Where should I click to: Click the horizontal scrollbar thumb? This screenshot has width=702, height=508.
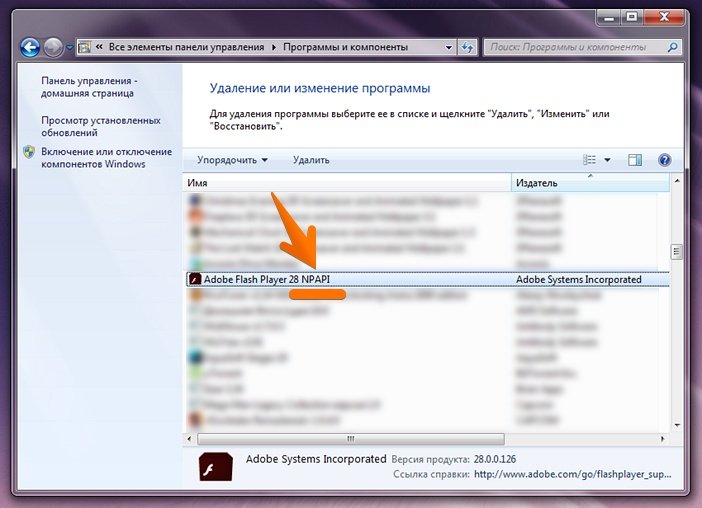351,439
